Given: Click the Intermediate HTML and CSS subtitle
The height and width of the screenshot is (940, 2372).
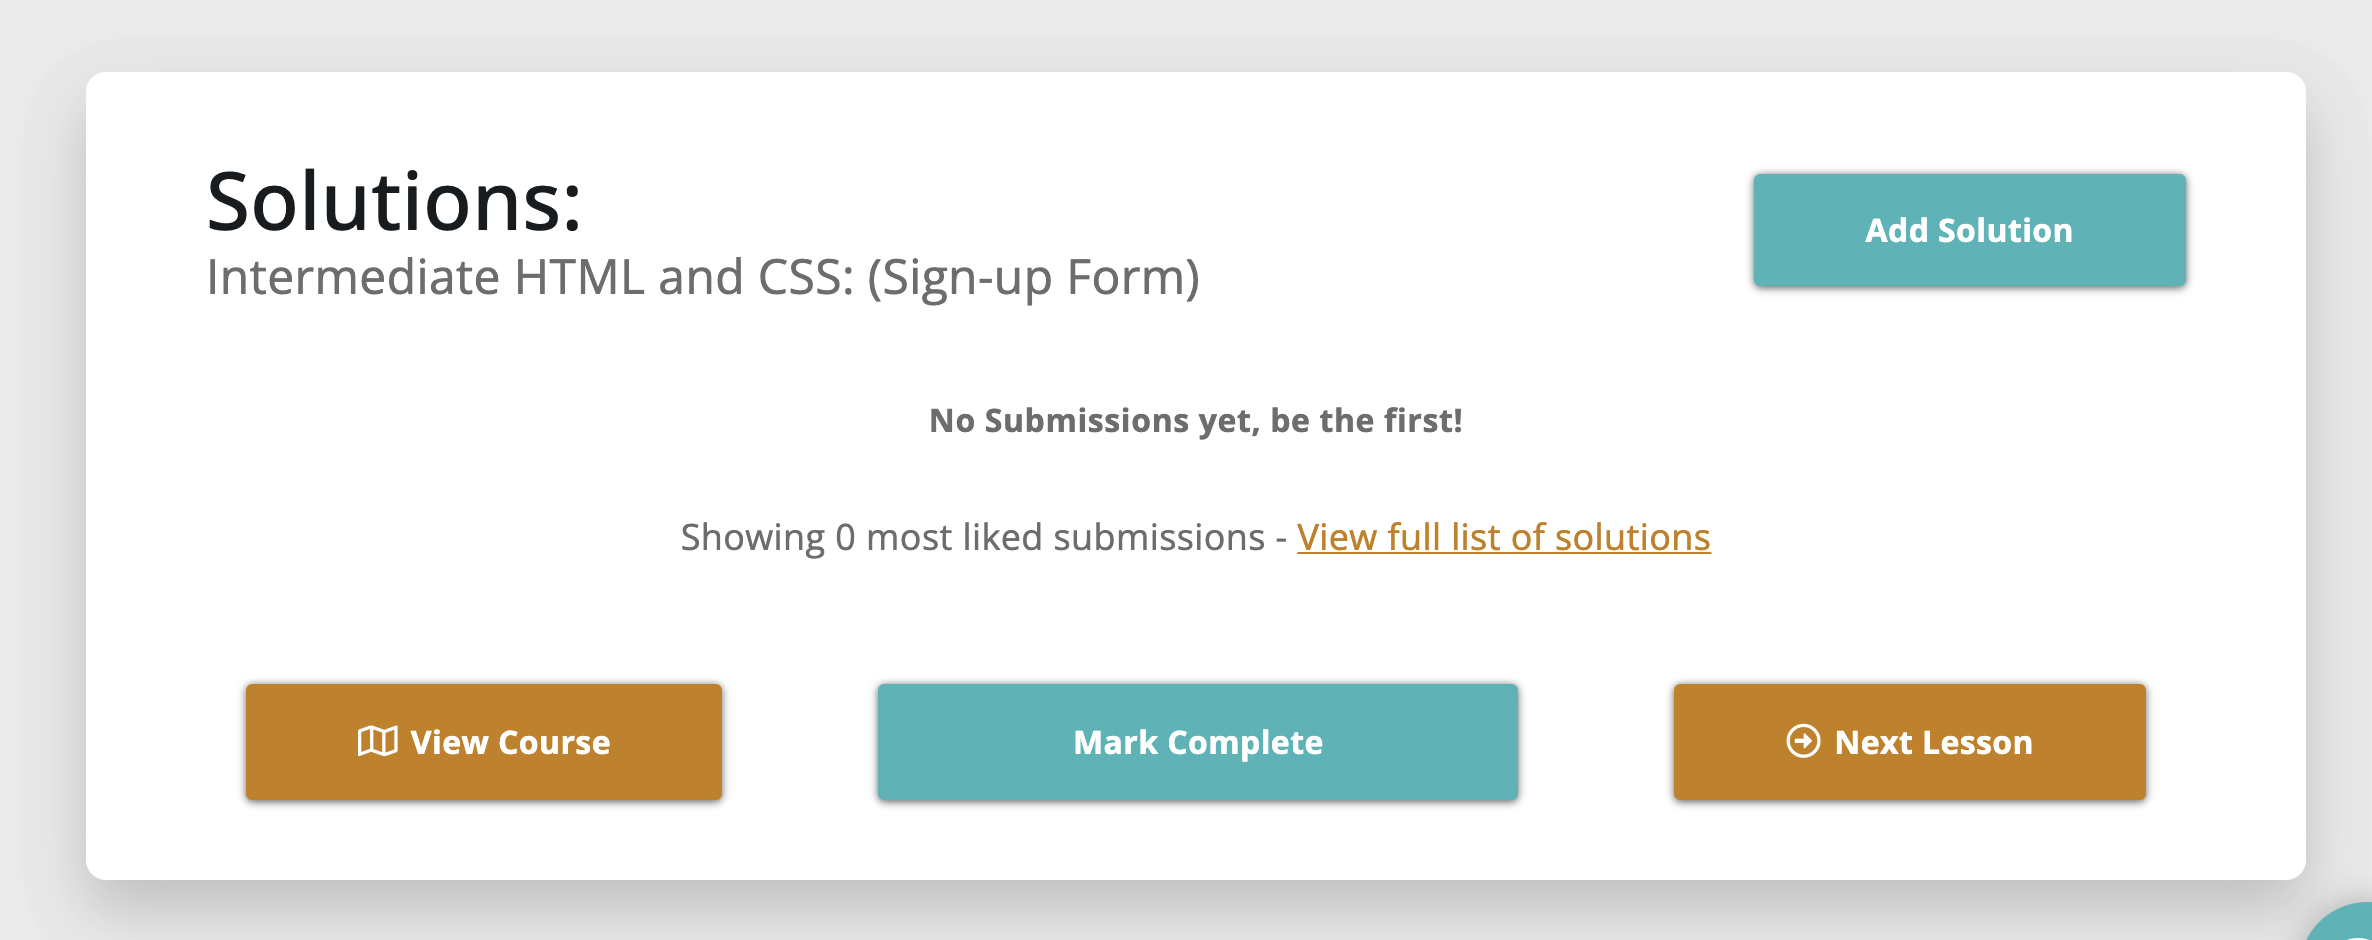Looking at the screenshot, I should [703, 277].
